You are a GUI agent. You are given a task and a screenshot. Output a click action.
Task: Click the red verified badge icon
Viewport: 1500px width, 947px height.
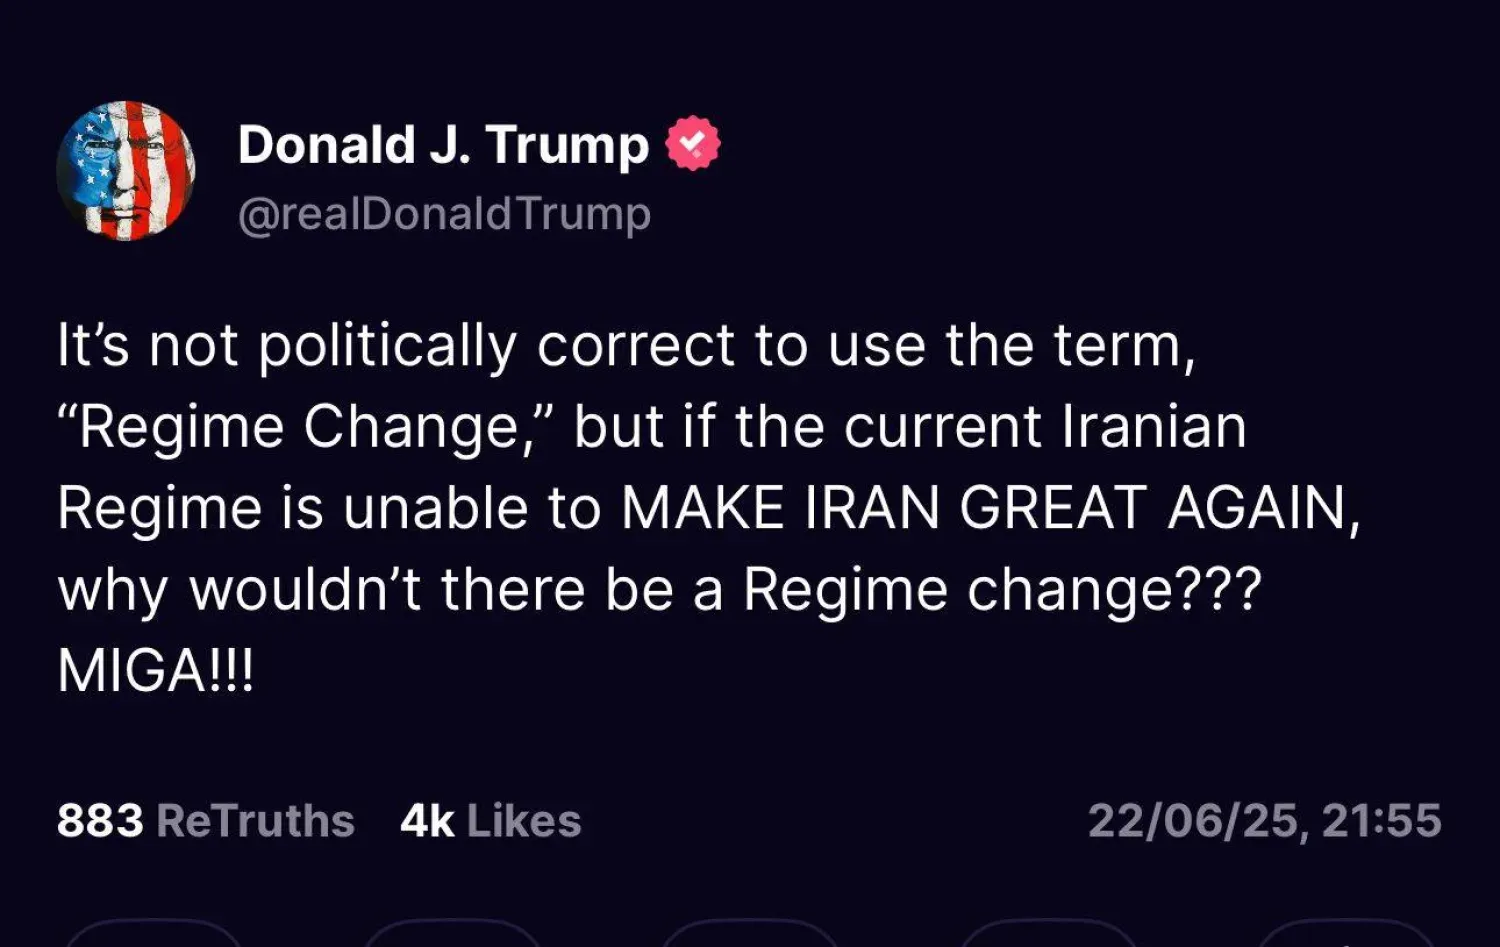693,145
